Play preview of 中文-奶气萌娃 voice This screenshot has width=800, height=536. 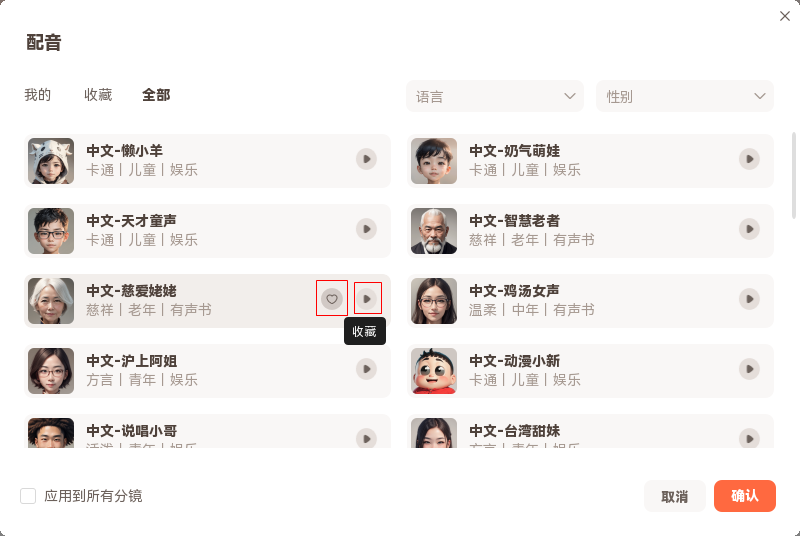[x=749, y=159]
